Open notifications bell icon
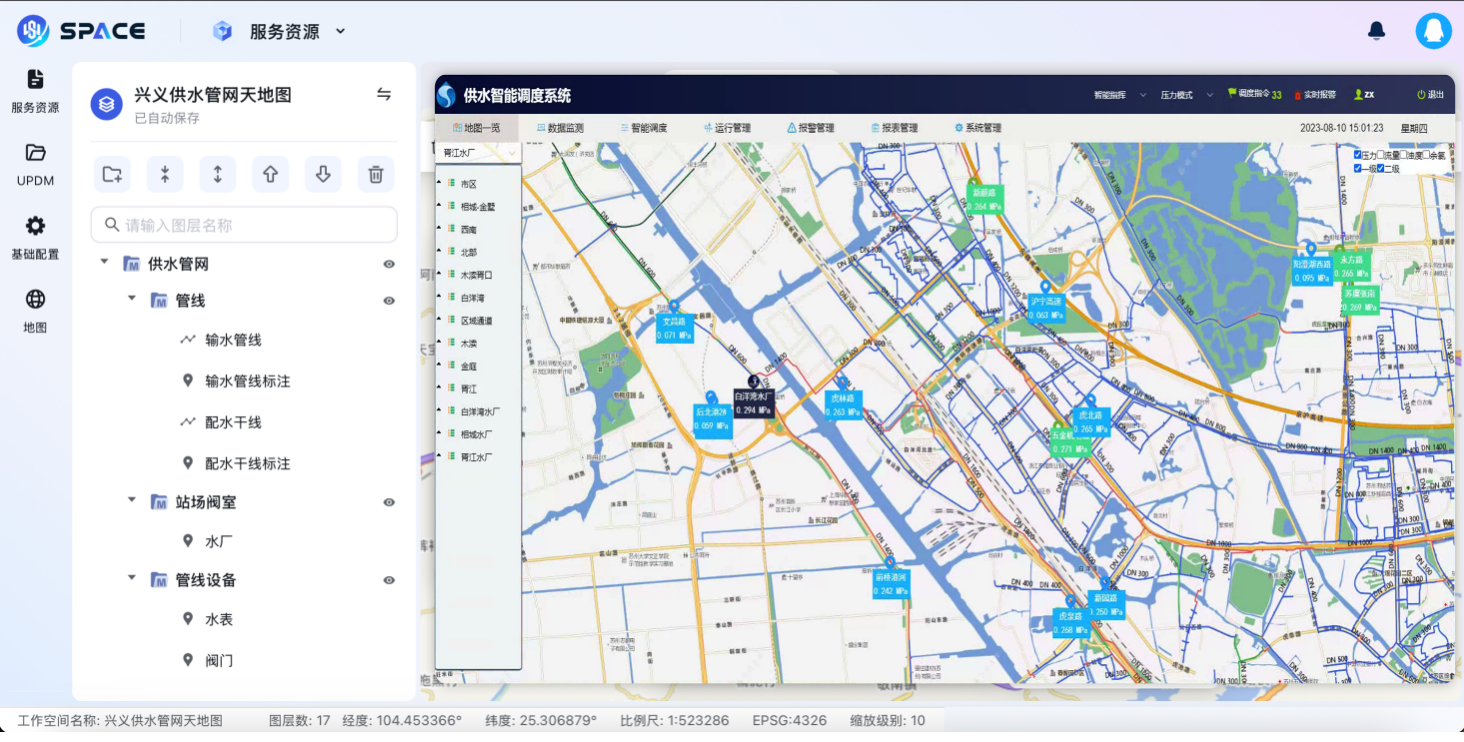This screenshot has height=742, width=1464. coord(1377,31)
